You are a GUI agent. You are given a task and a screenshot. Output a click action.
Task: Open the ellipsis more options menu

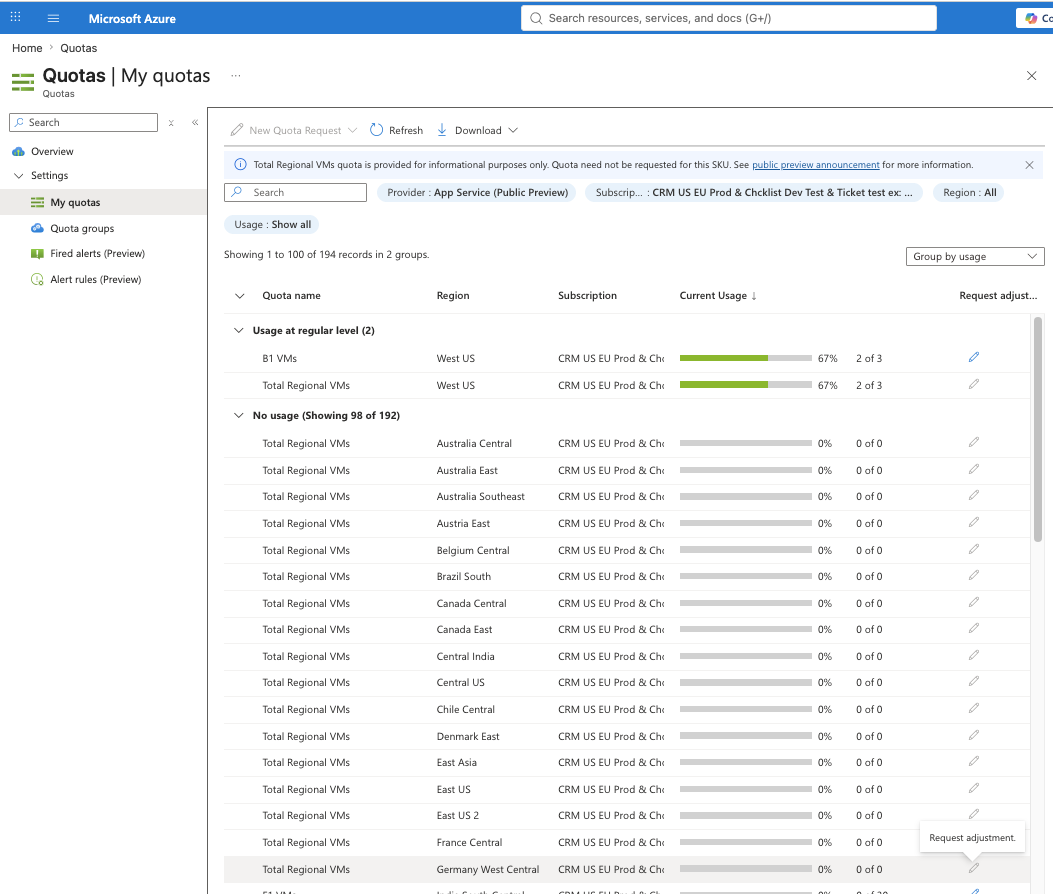(236, 75)
